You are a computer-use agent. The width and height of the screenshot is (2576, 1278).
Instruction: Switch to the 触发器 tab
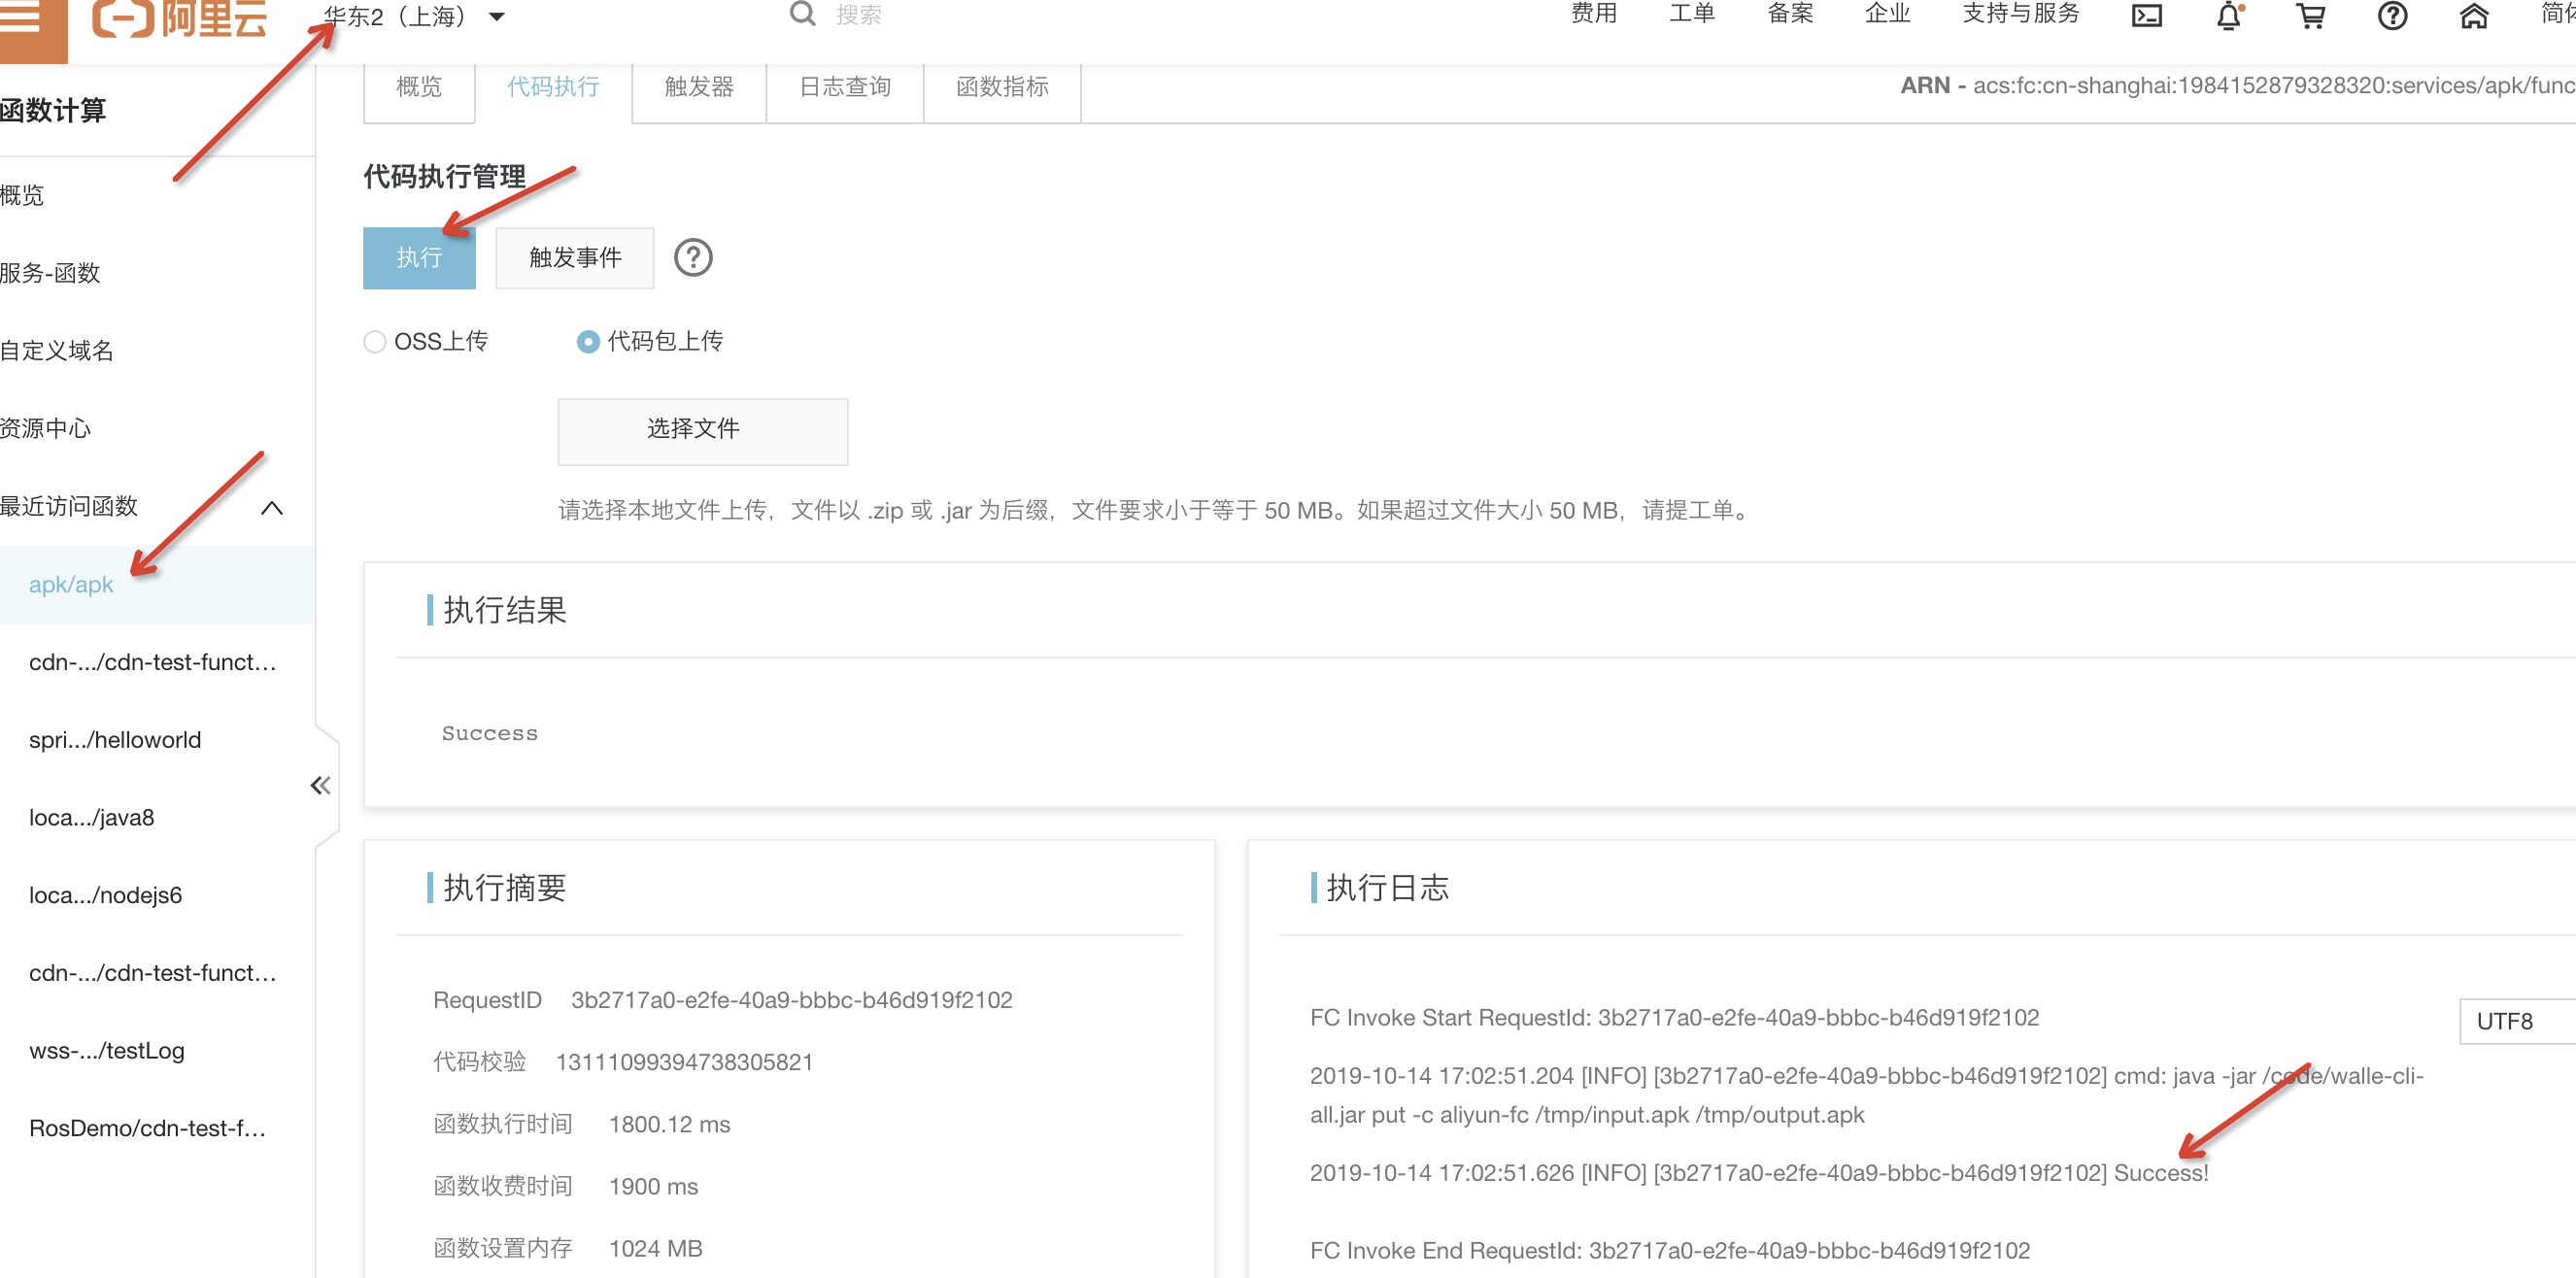pos(698,87)
